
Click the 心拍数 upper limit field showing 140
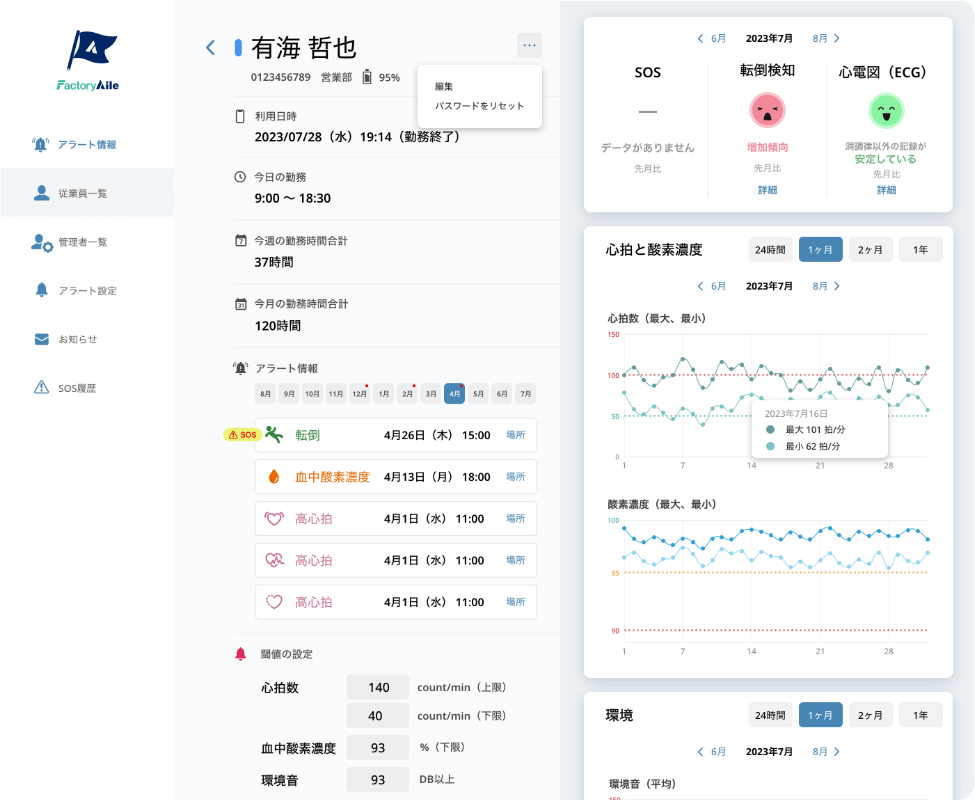point(378,687)
